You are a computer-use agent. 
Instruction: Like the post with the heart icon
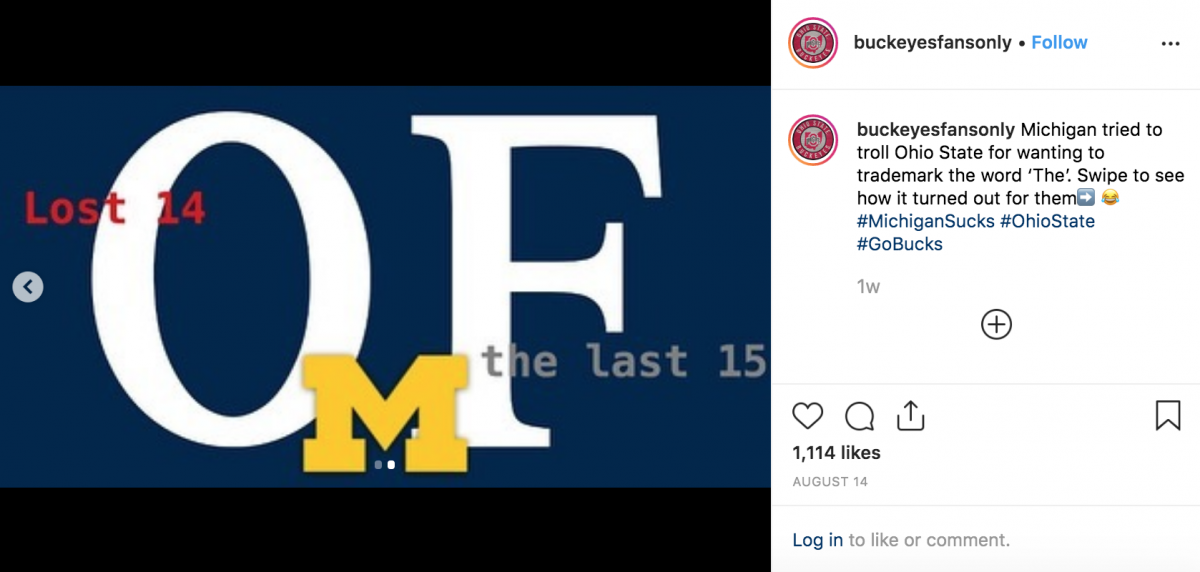tap(807, 416)
